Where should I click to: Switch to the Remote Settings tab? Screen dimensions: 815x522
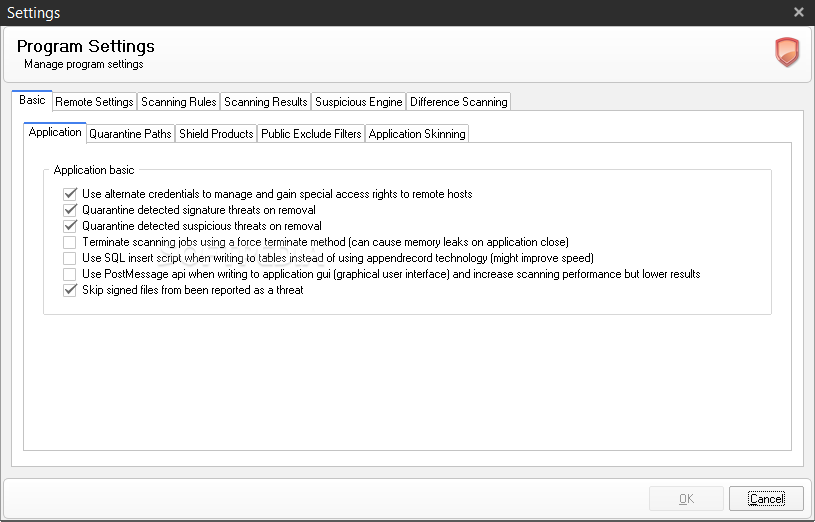94,102
